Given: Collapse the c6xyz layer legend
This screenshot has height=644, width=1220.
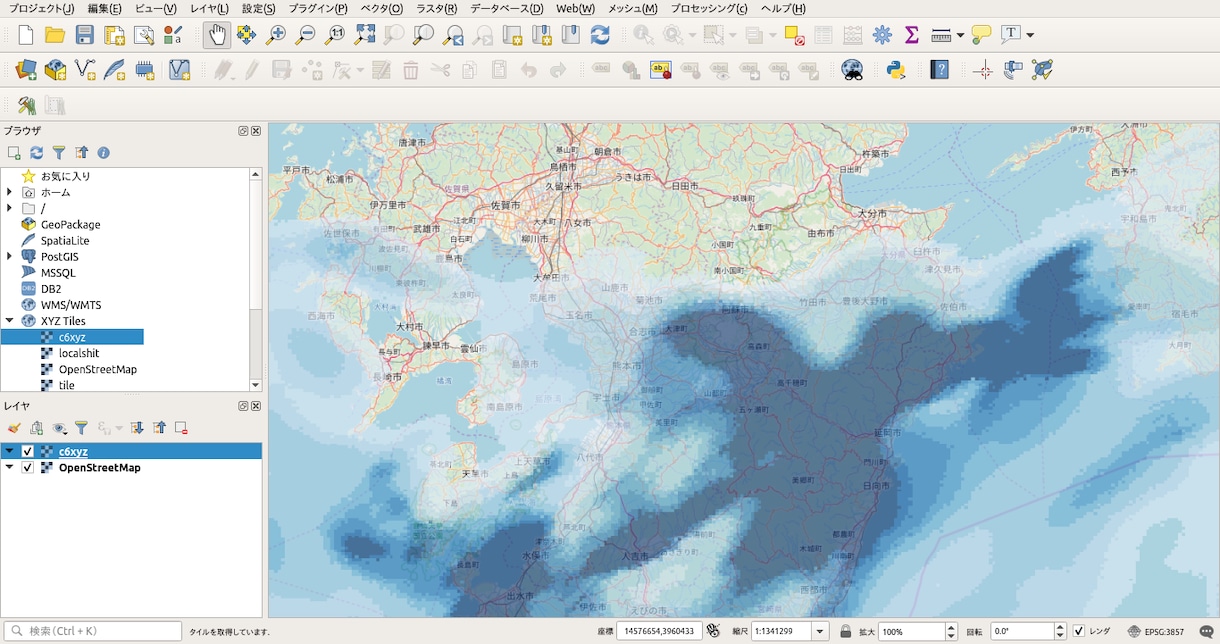Looking at the screenshot, I should click(x=9, y=451).
